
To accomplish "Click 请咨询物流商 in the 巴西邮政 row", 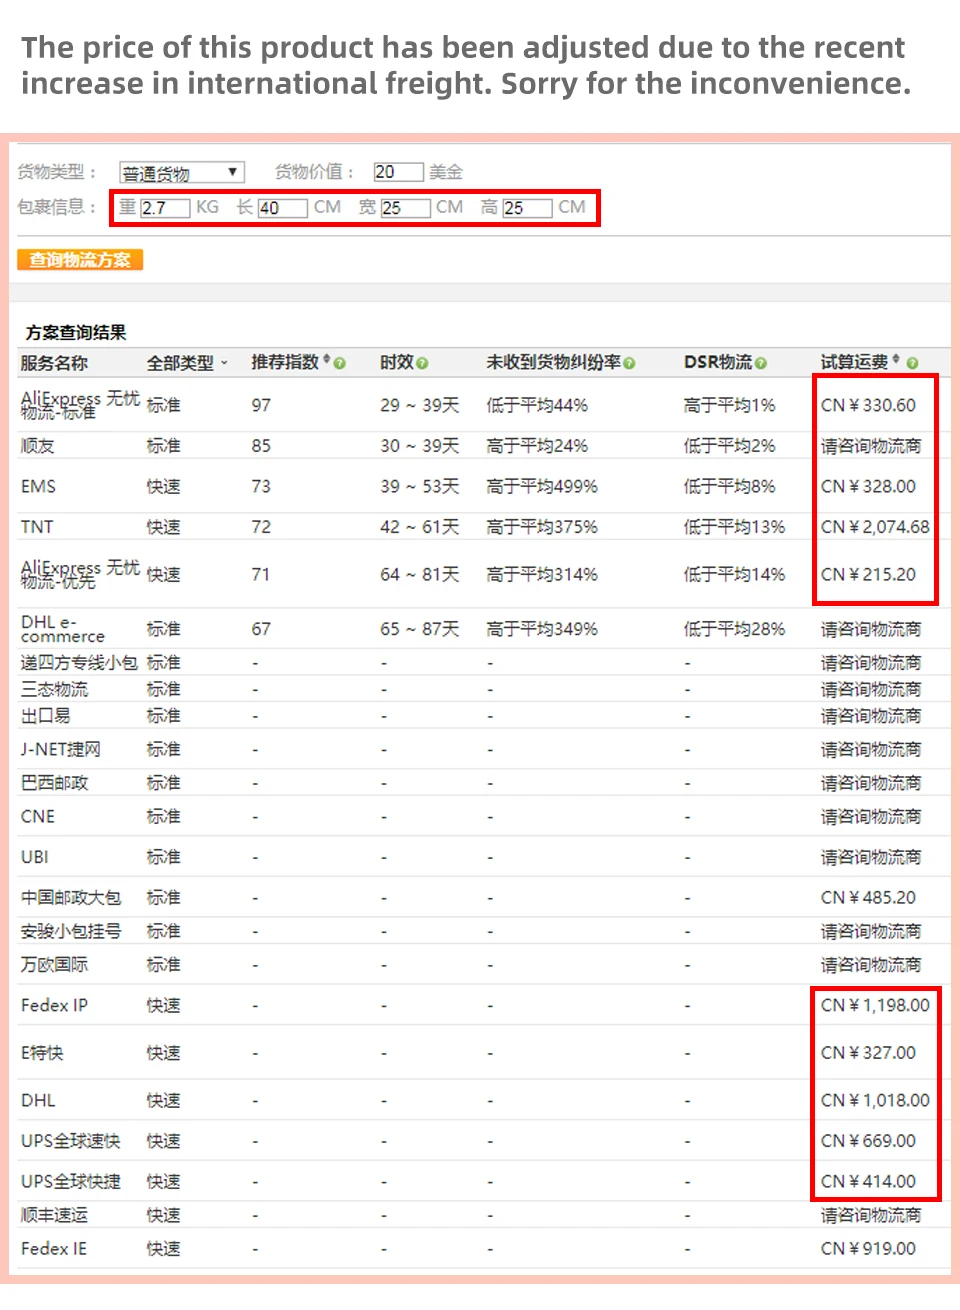I will point(871,783).
